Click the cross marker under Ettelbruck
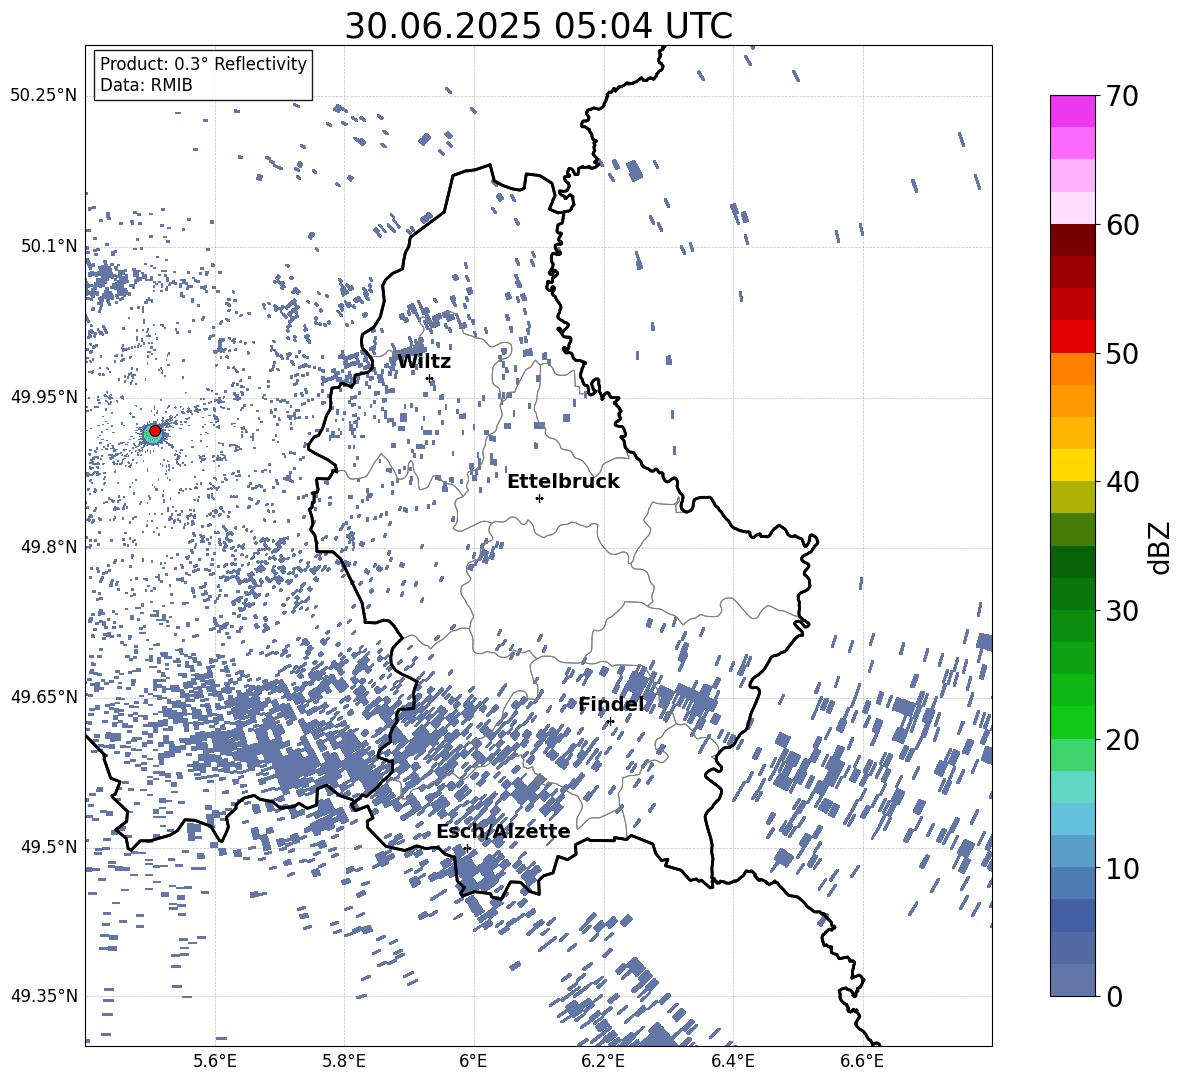The image size is (1184, 1081). (539, 498)
